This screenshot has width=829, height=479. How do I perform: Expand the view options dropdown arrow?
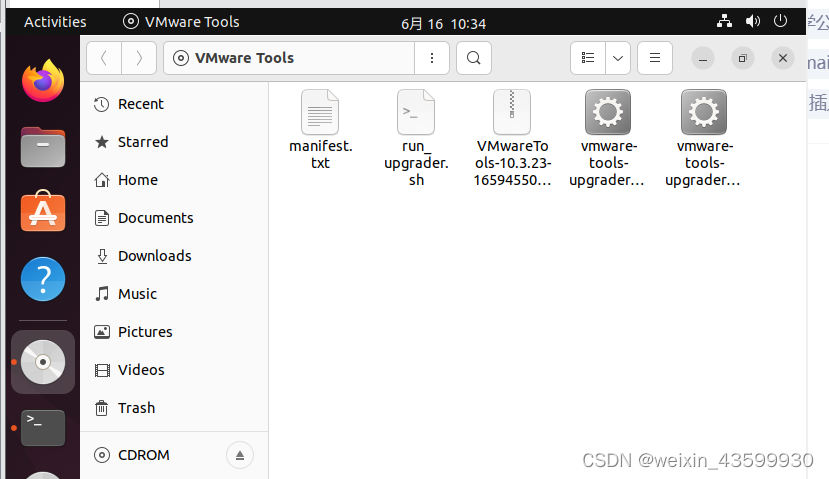(618, 58)
